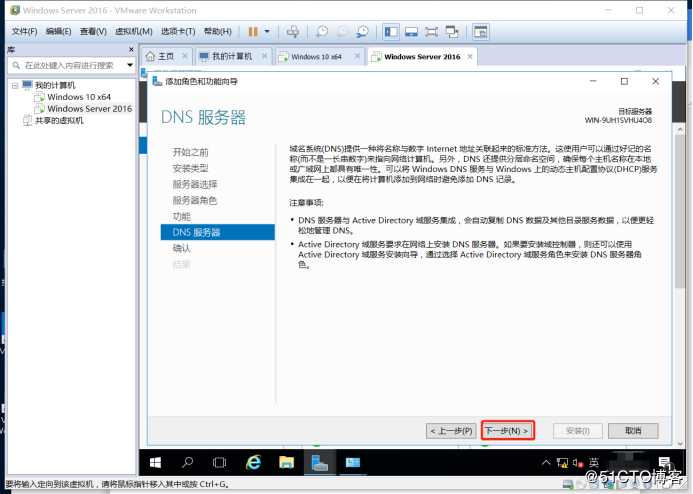Click the revert to snapshot toolbar icon
The image size is (693, 494).
click(x=342, y=32)
